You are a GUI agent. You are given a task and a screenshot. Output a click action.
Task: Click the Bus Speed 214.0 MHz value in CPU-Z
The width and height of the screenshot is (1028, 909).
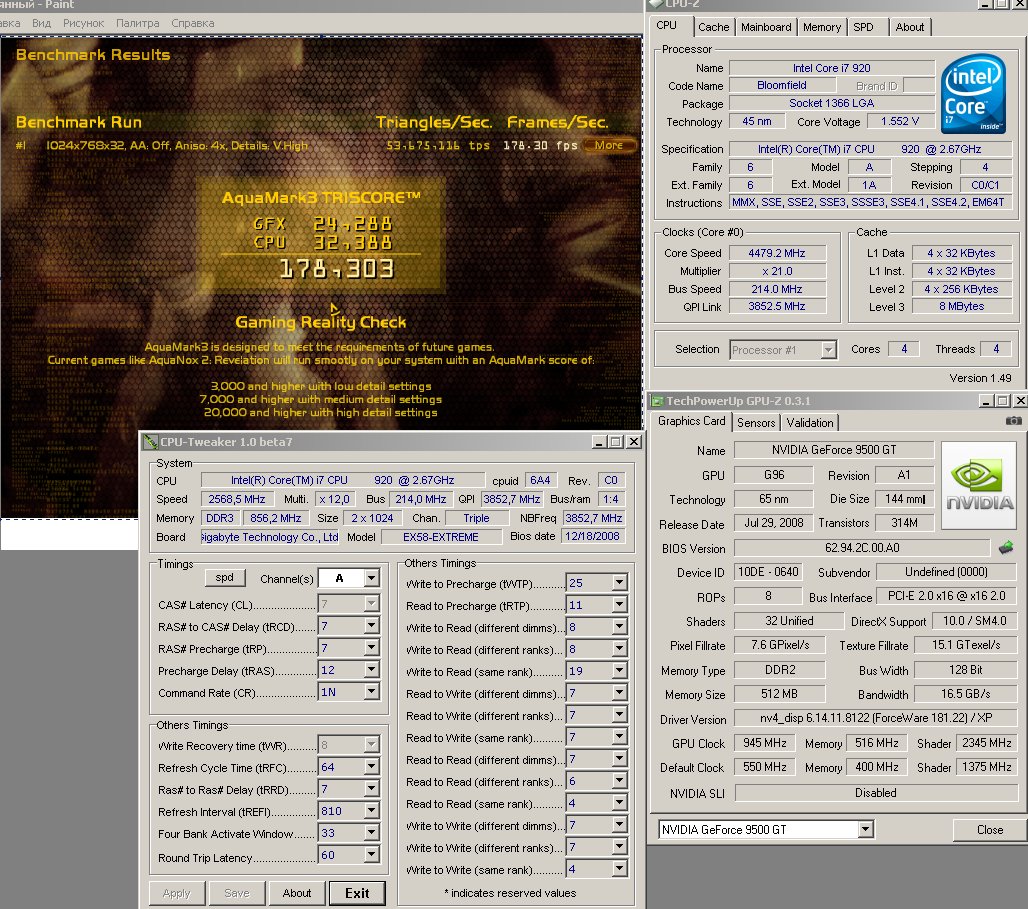pyautogui.click(x=777, y=289)
